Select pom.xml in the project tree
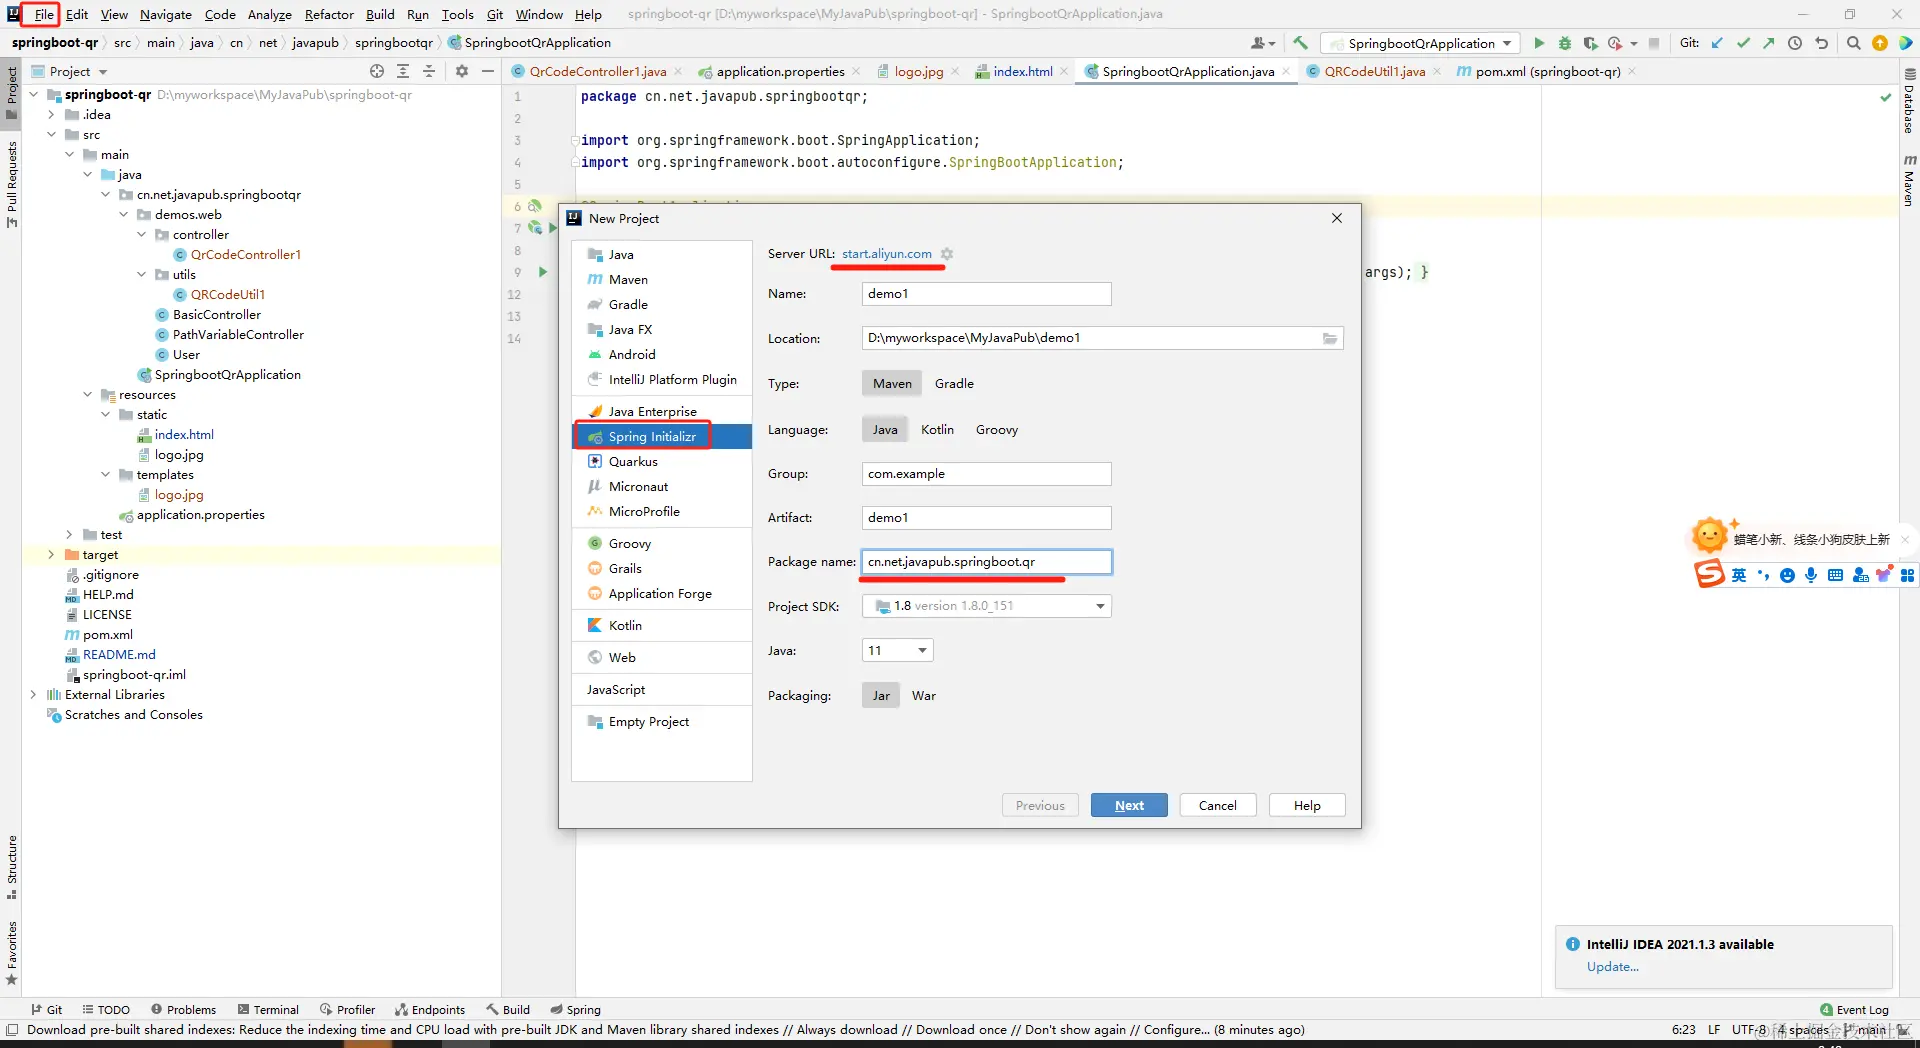The image size is (1920, 1048). (x=108, y=635)
